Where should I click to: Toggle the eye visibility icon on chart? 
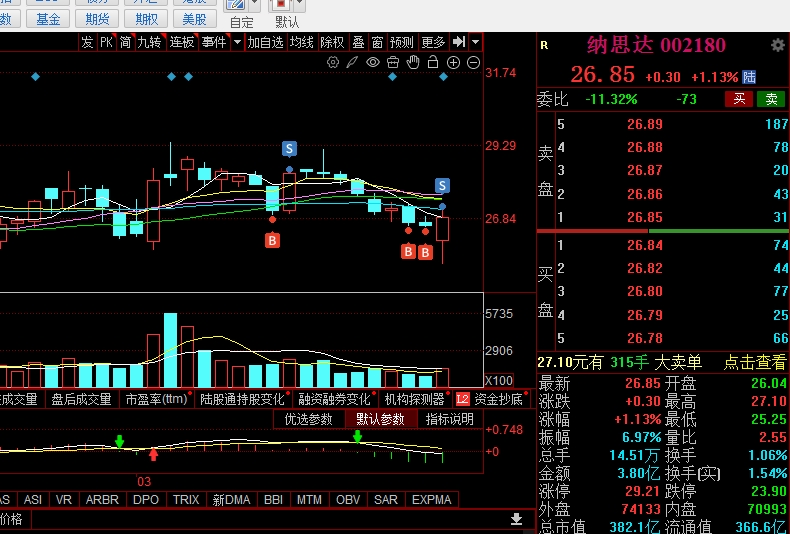pos(373,62)
